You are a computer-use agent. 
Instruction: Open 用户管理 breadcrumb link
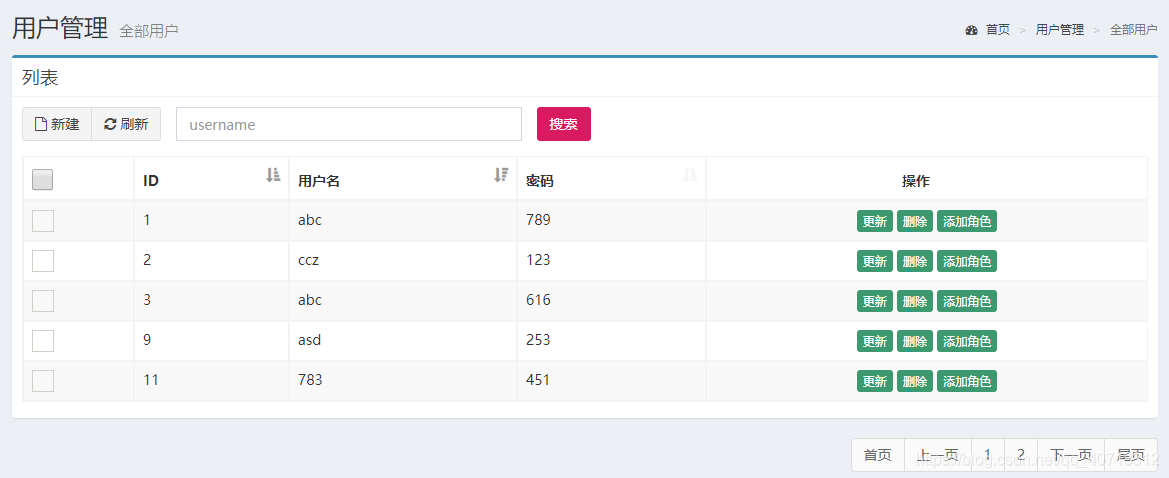1059,31
